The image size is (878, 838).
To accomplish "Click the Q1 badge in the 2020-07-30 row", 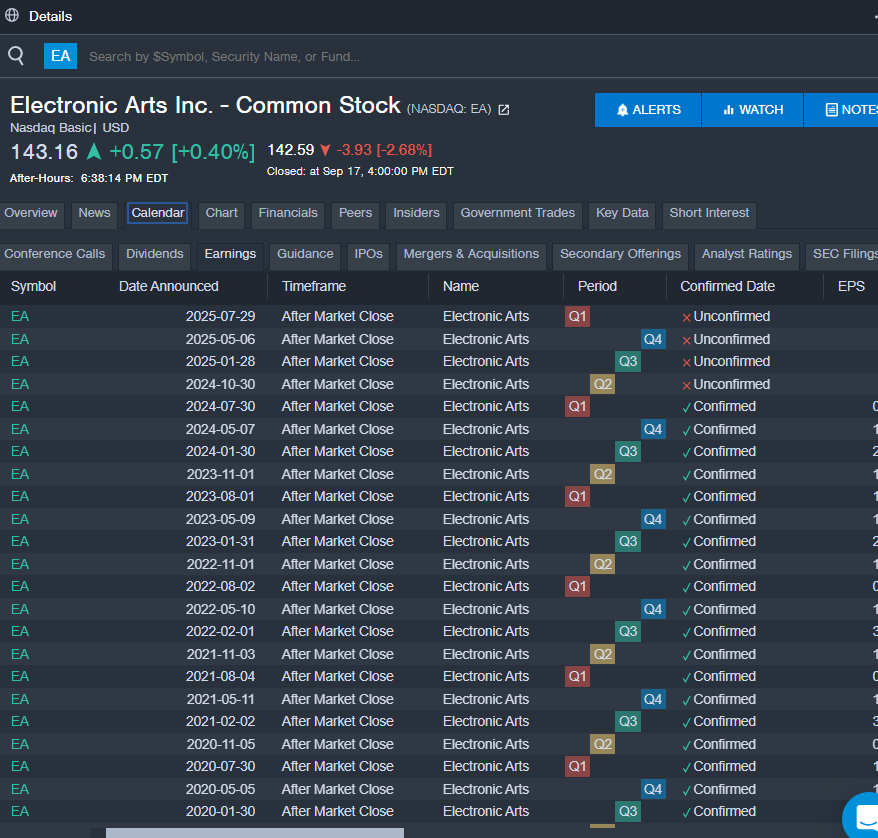I will coord(577,766).
